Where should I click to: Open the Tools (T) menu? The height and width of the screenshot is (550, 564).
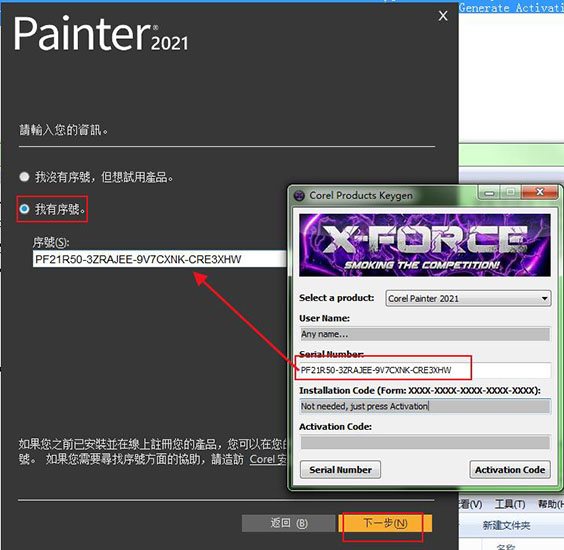[x=510, y=504]
